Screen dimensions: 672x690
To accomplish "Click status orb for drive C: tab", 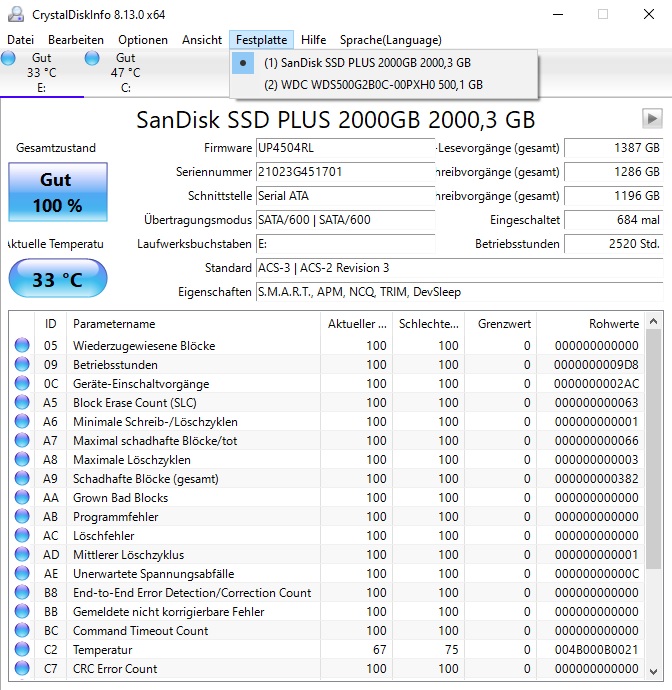I will click(92, 58).
